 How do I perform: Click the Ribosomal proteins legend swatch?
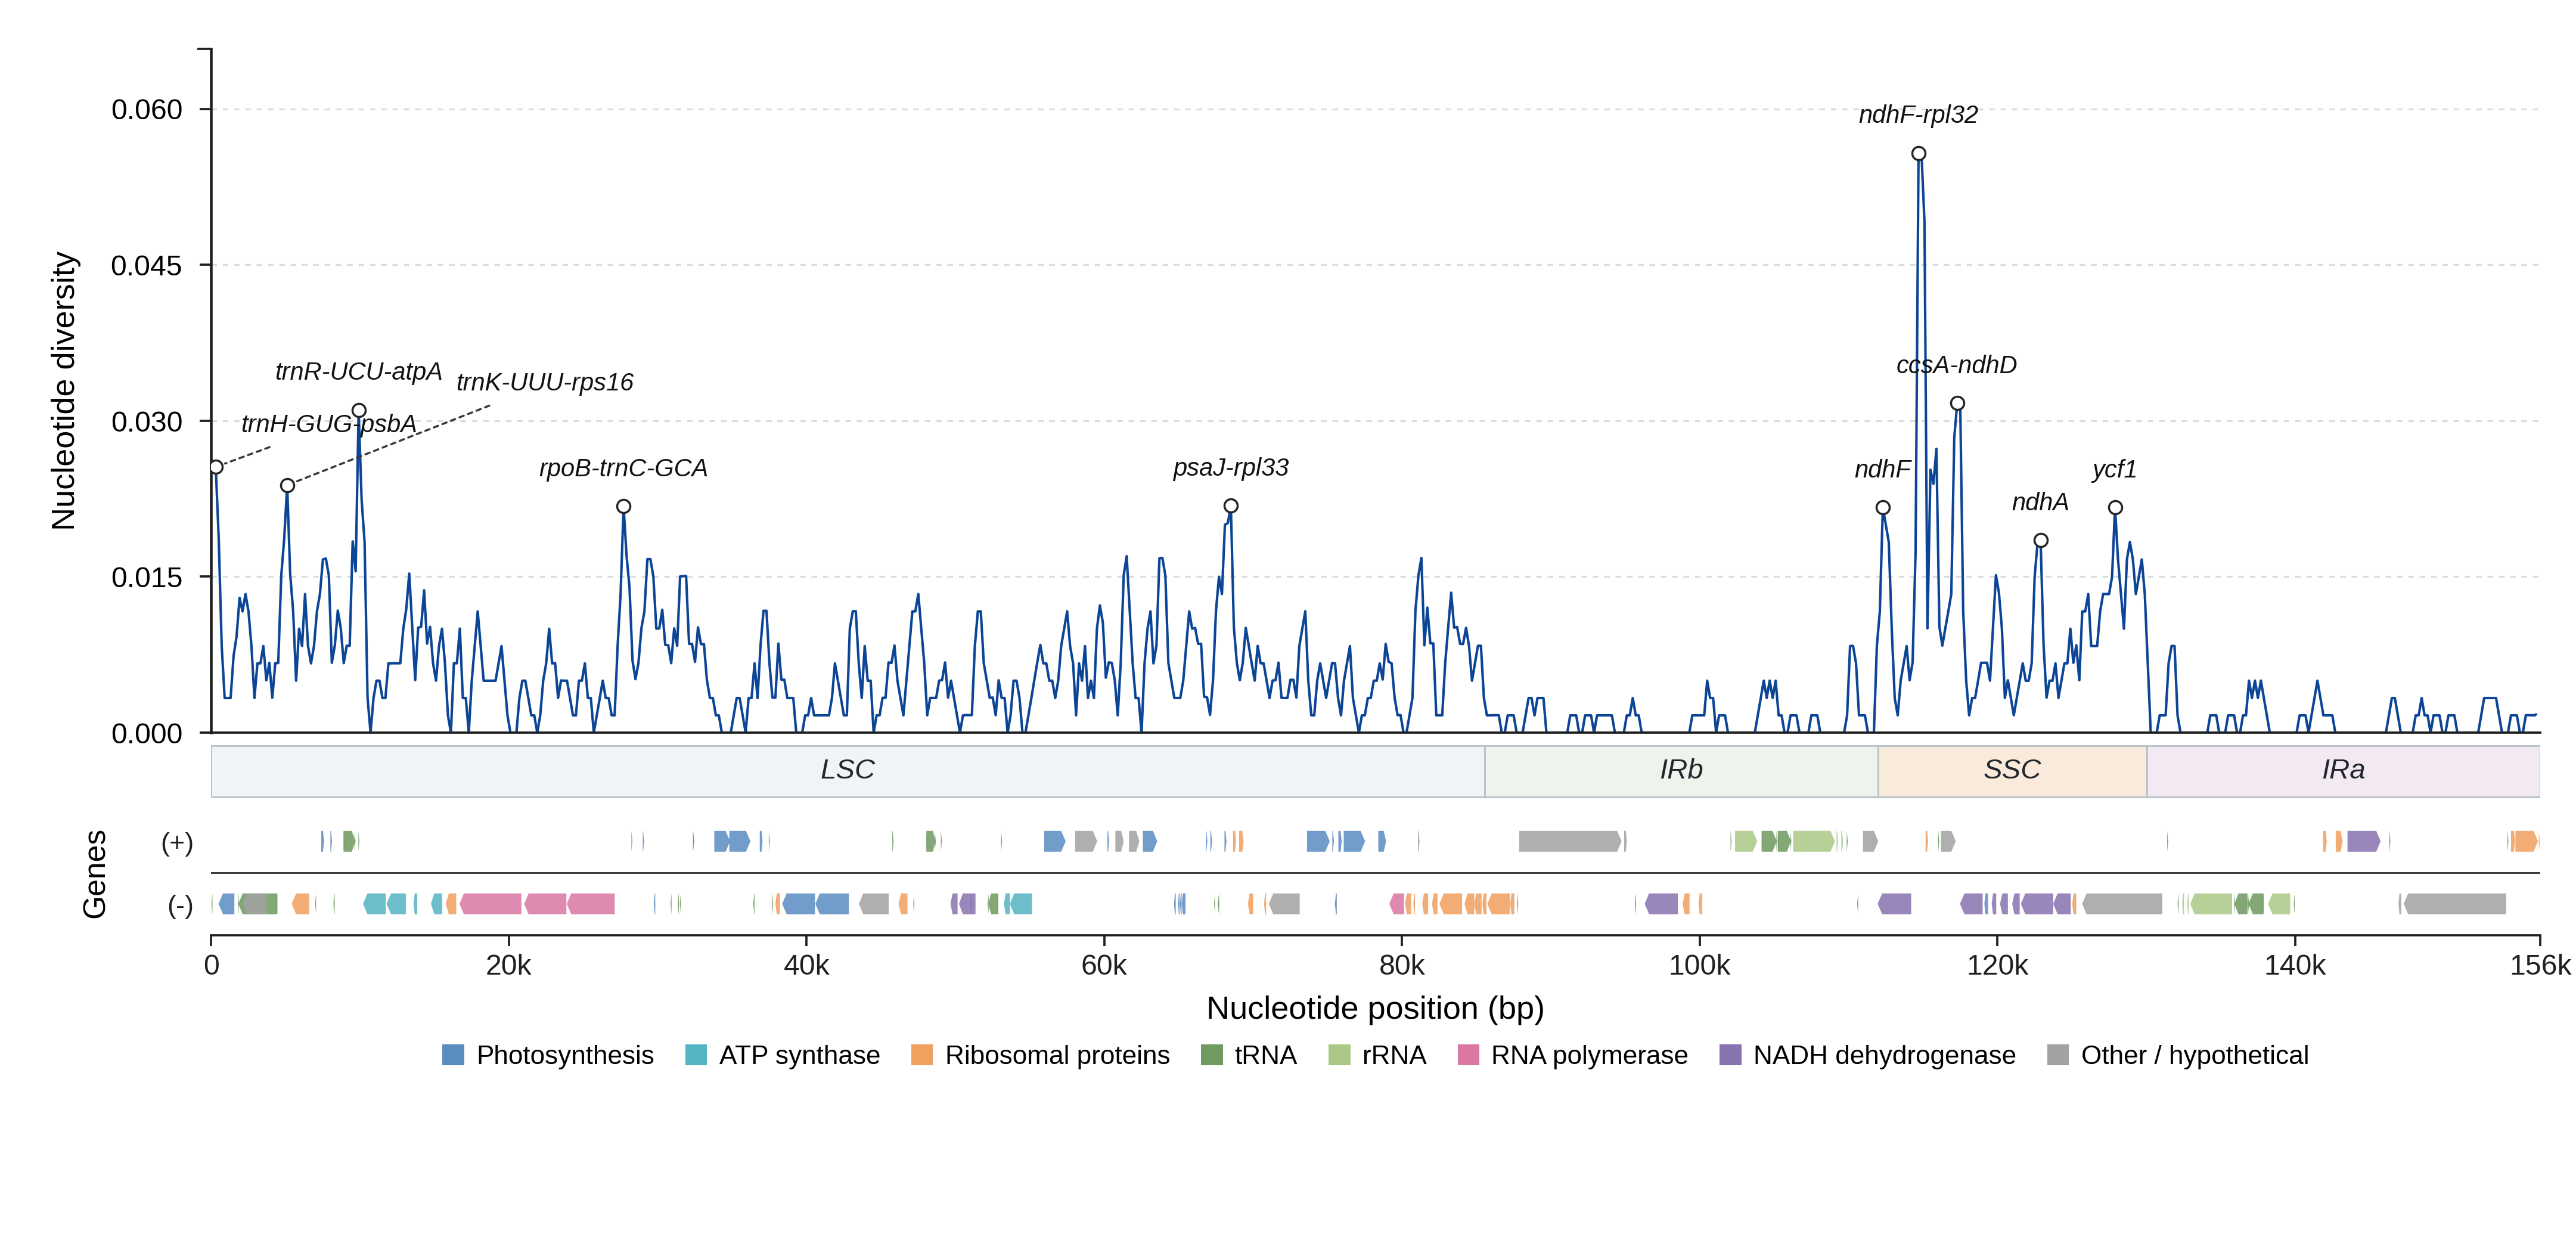pyautogui.click(x=922, y=1055)
